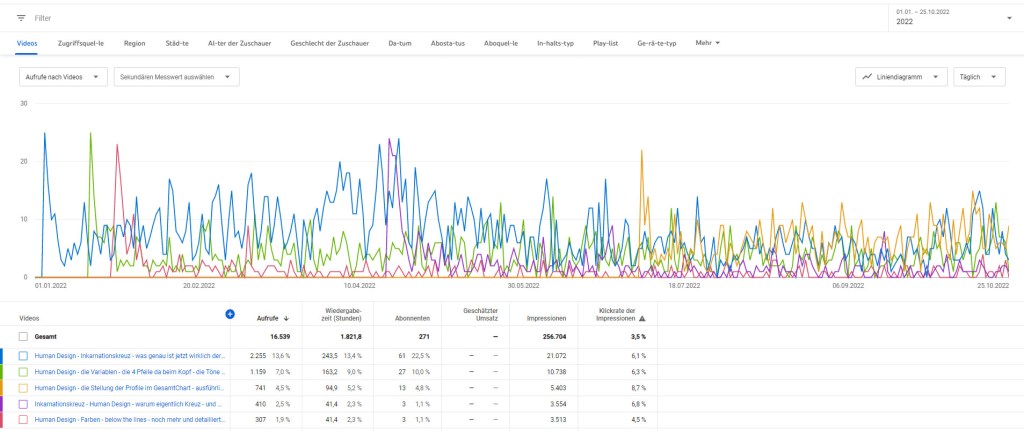Check the blue box for the Inkarnationskreuz video row
The image size is (1024, 431).
(x=24, y=355)
